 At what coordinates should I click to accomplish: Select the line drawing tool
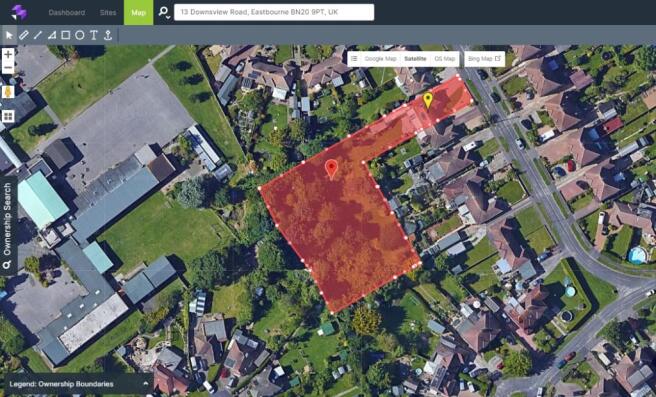click(38, 35)
